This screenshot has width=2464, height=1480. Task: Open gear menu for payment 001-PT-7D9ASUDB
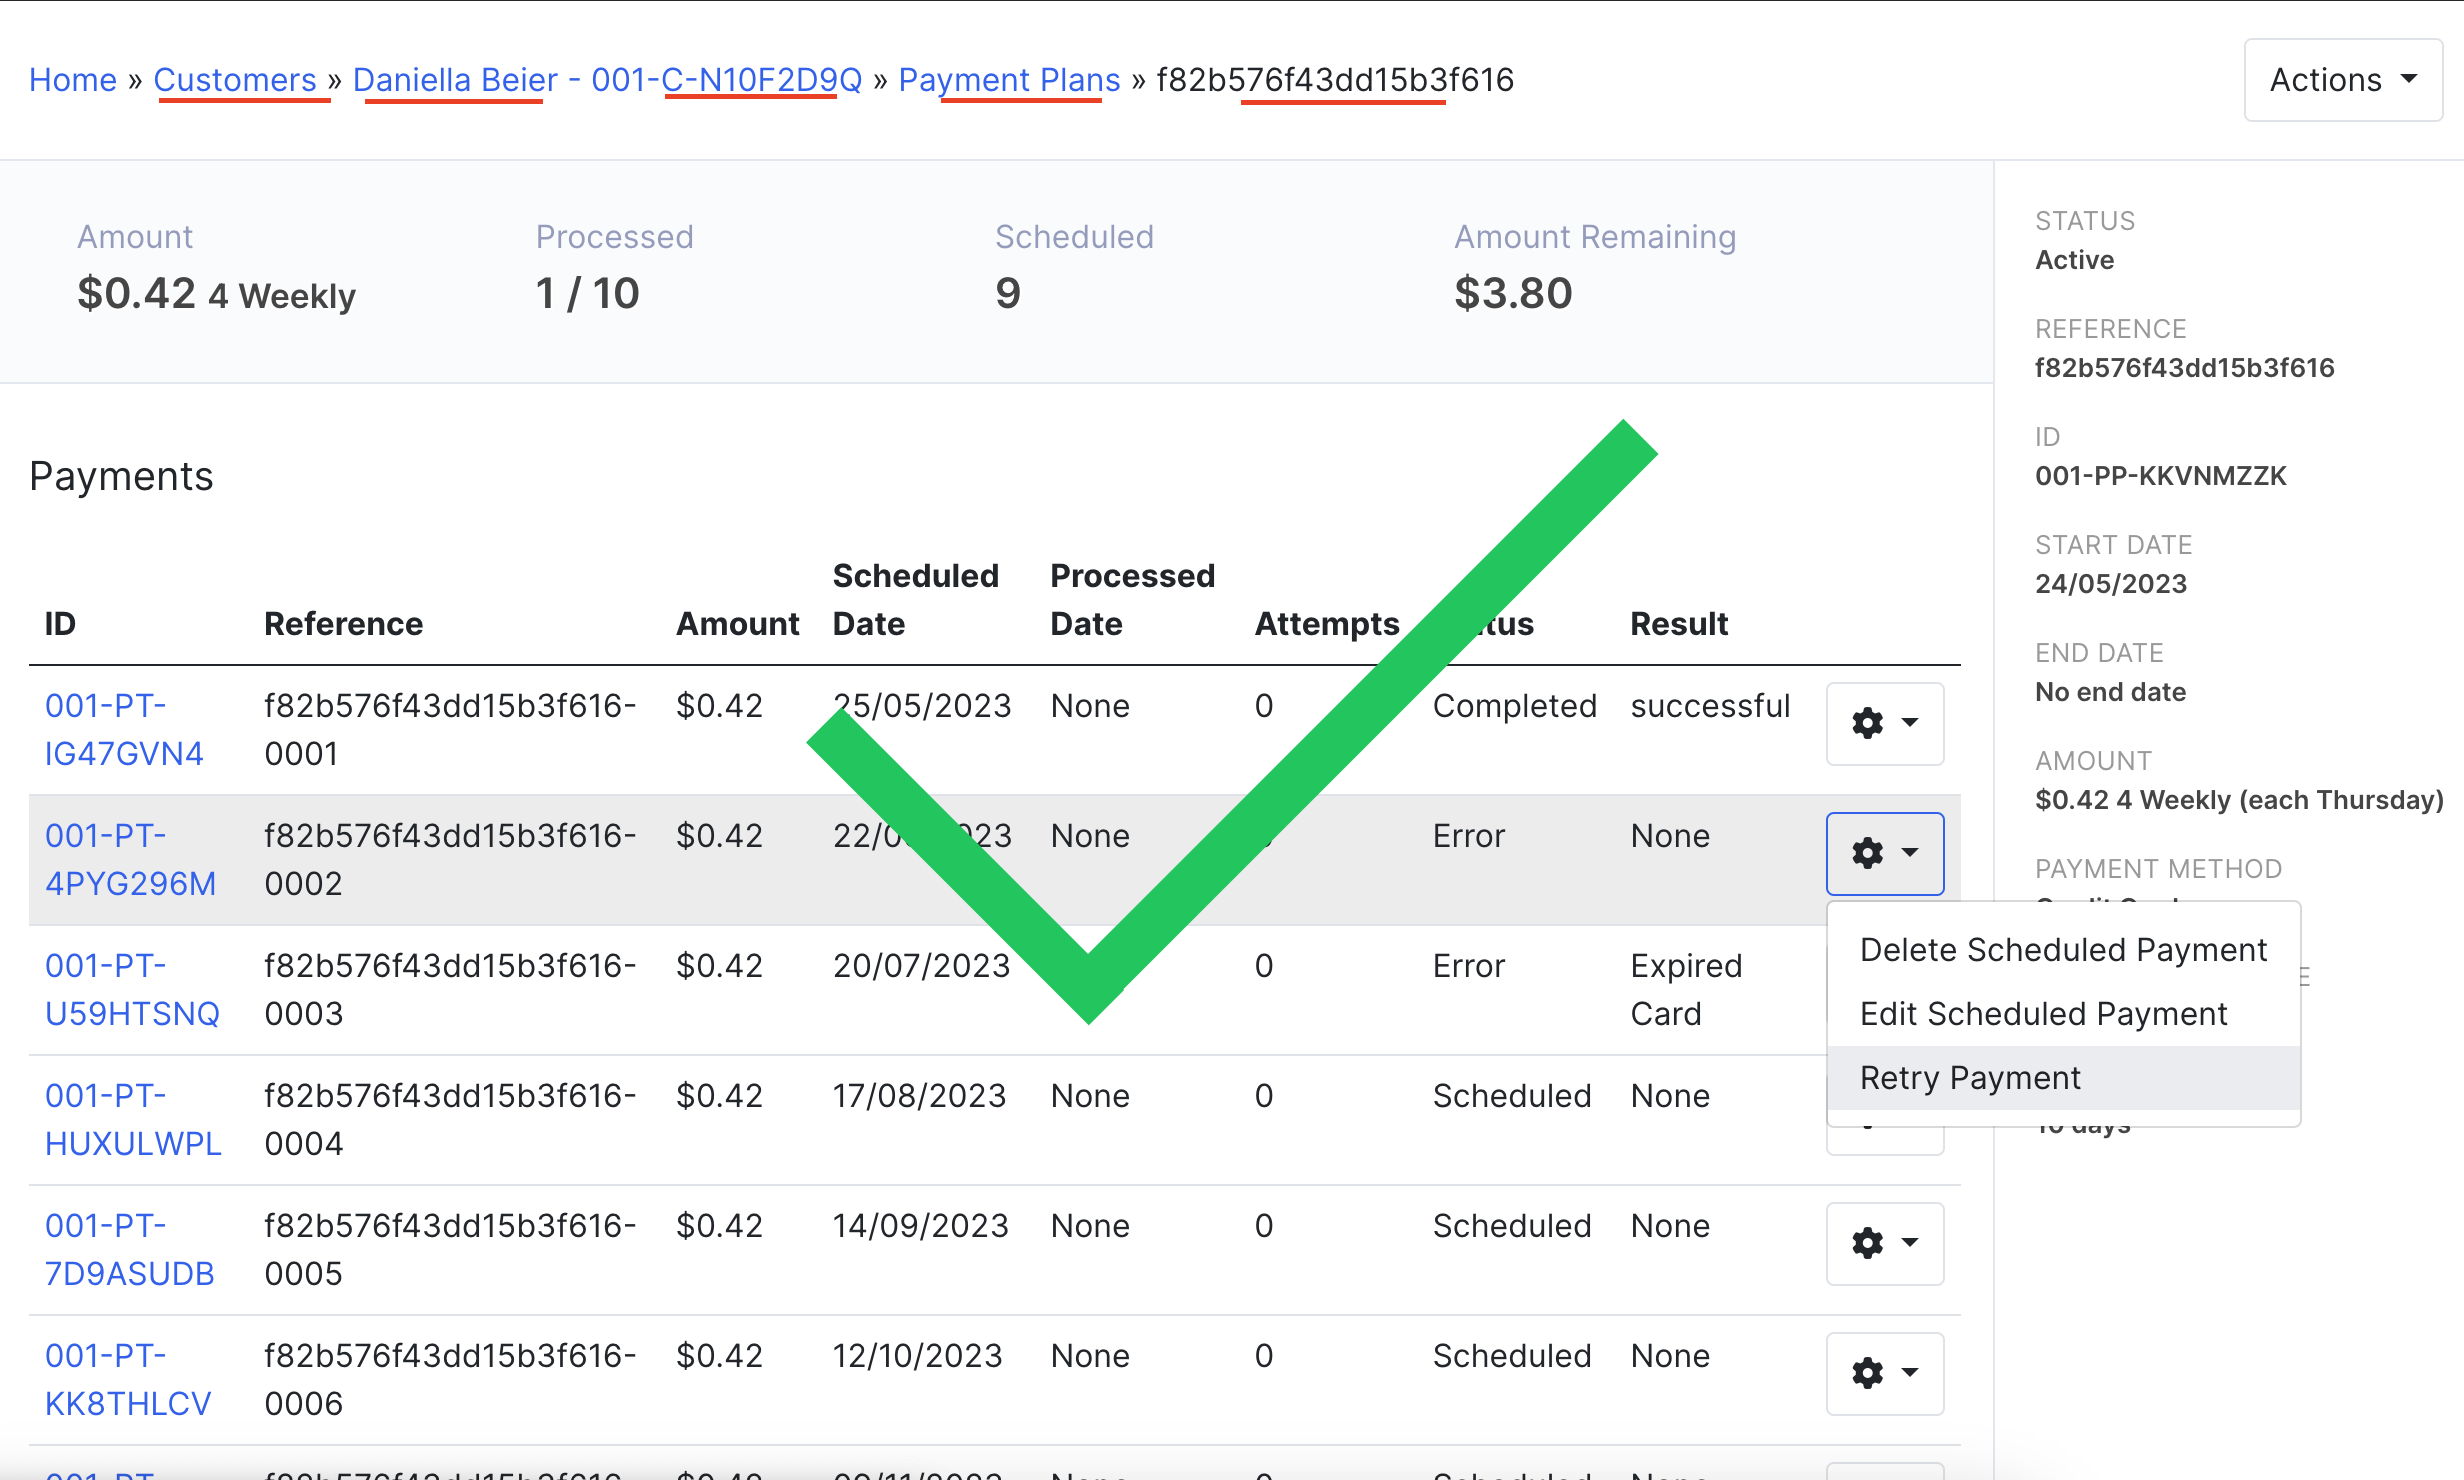[x=1884, y=1243]
